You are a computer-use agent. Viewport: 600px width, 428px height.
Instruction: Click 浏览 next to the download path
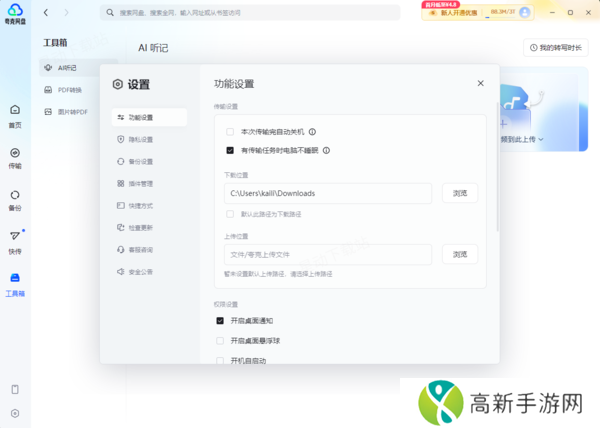click(460, 193)
